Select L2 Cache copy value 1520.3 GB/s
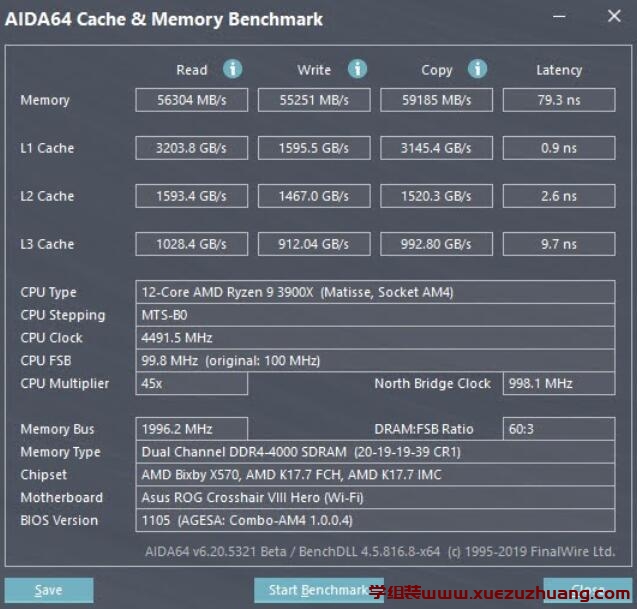 pyautogui.click(x=436, y=196)
